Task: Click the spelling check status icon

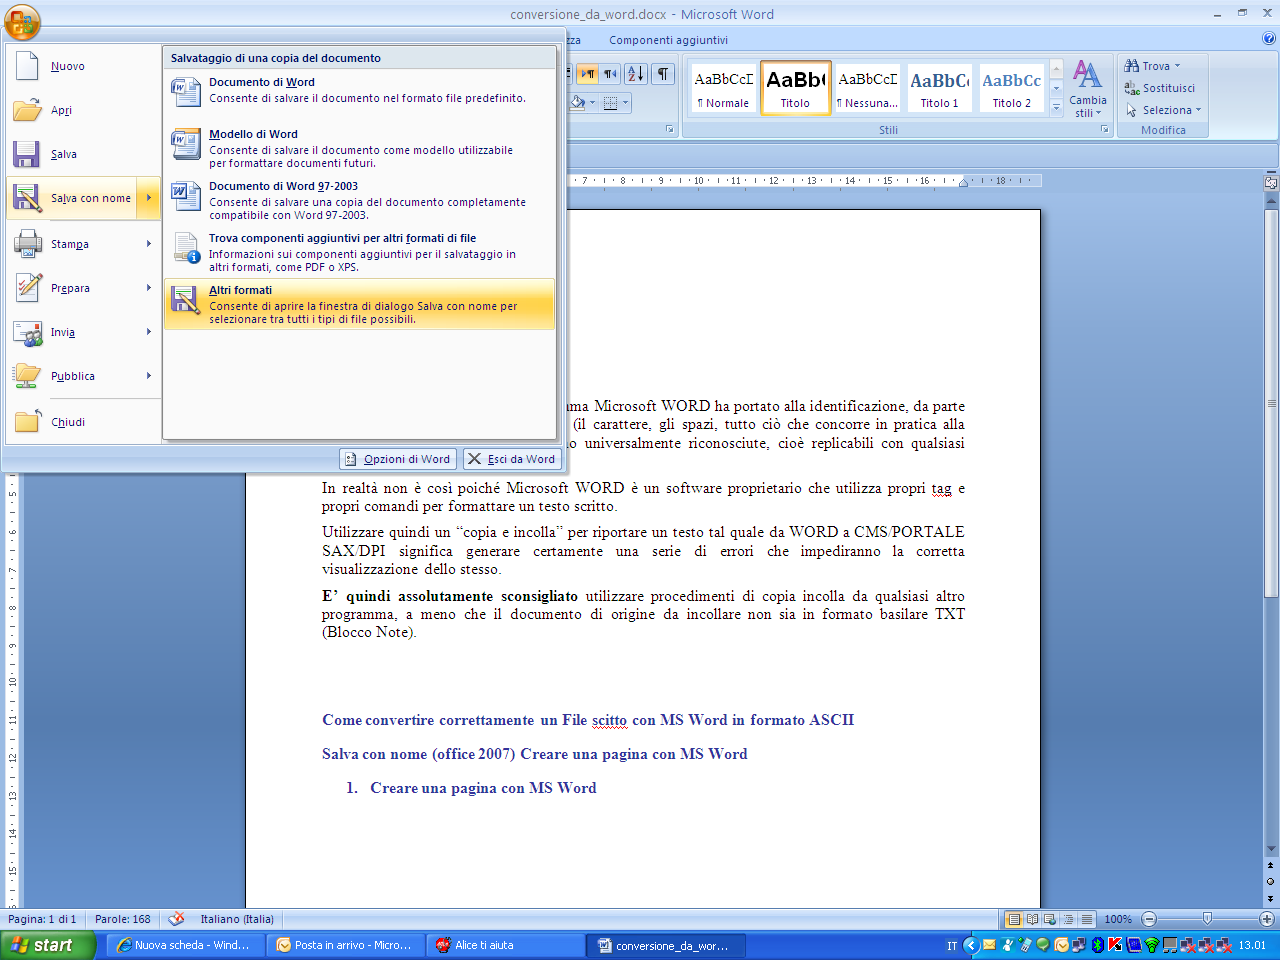Action: [177, 919]
